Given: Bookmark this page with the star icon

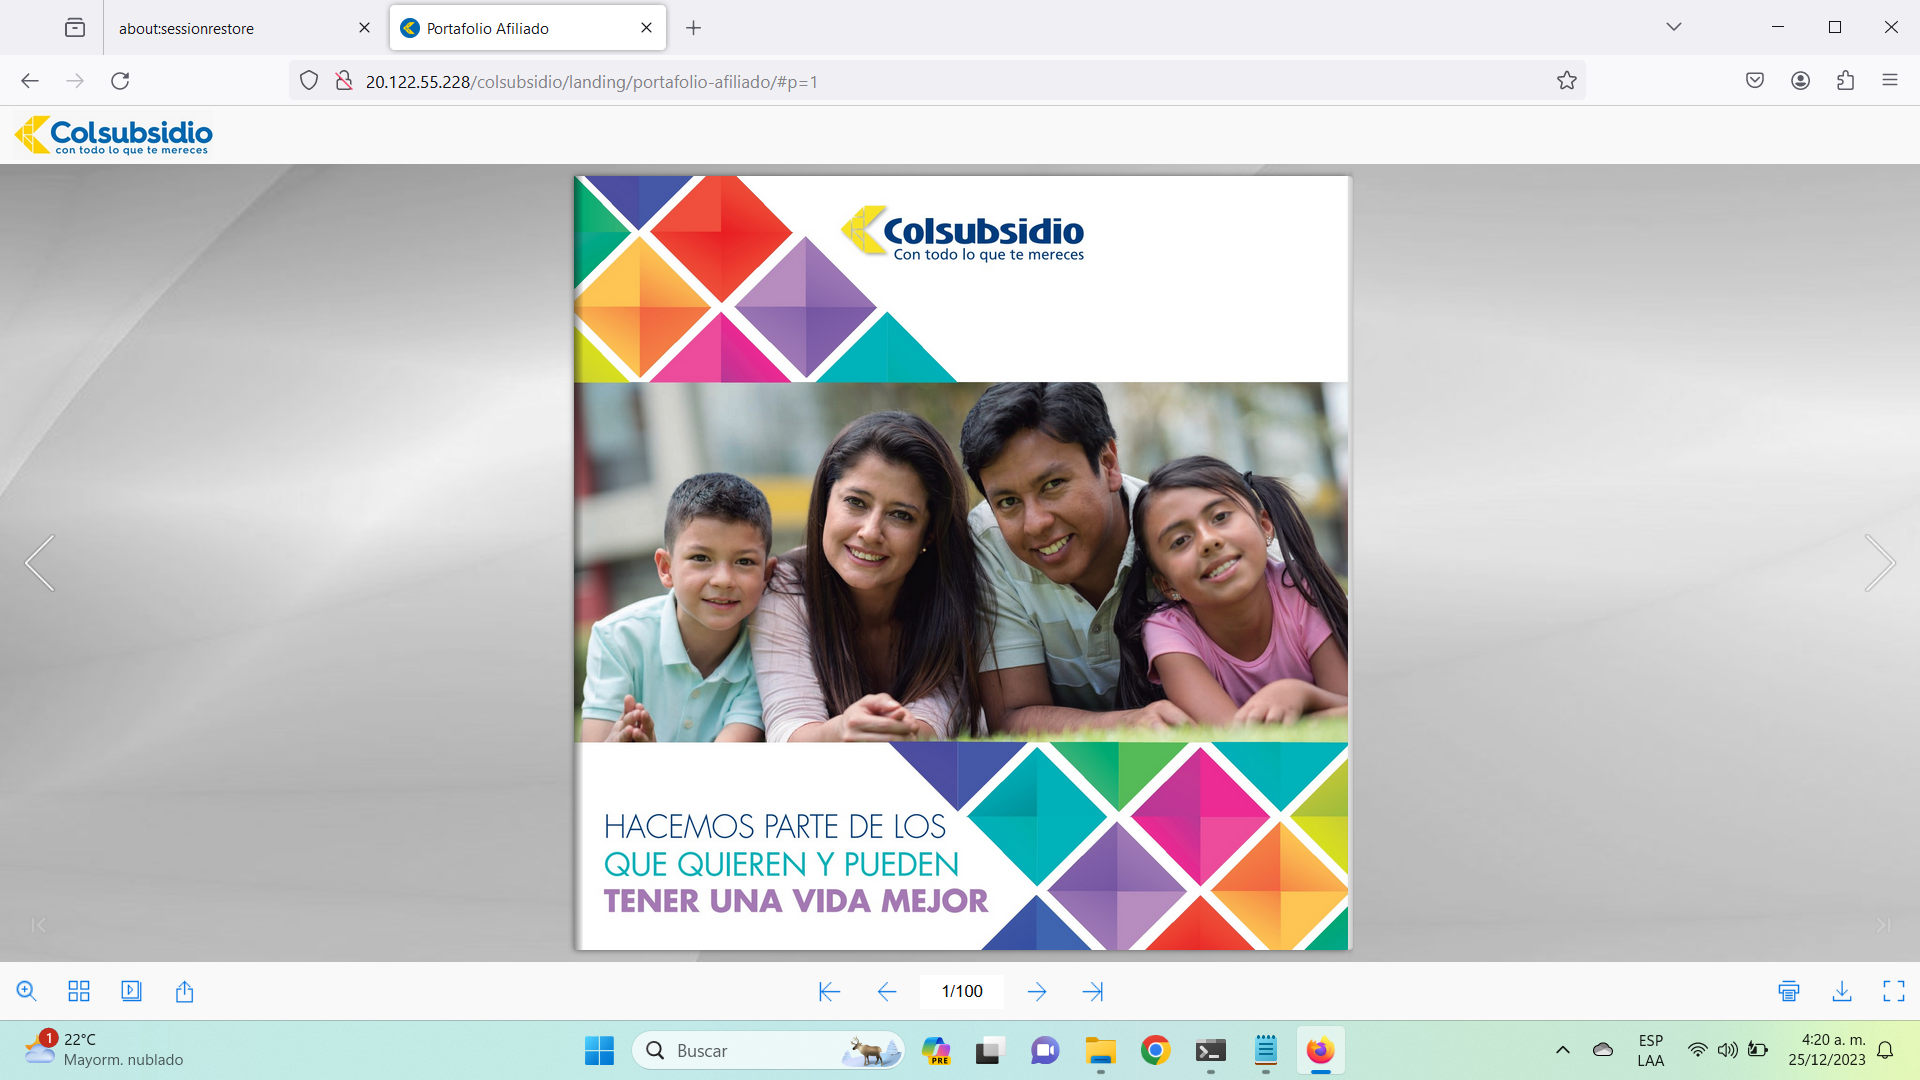Looking at the screenshot, I should (1566, 81).
